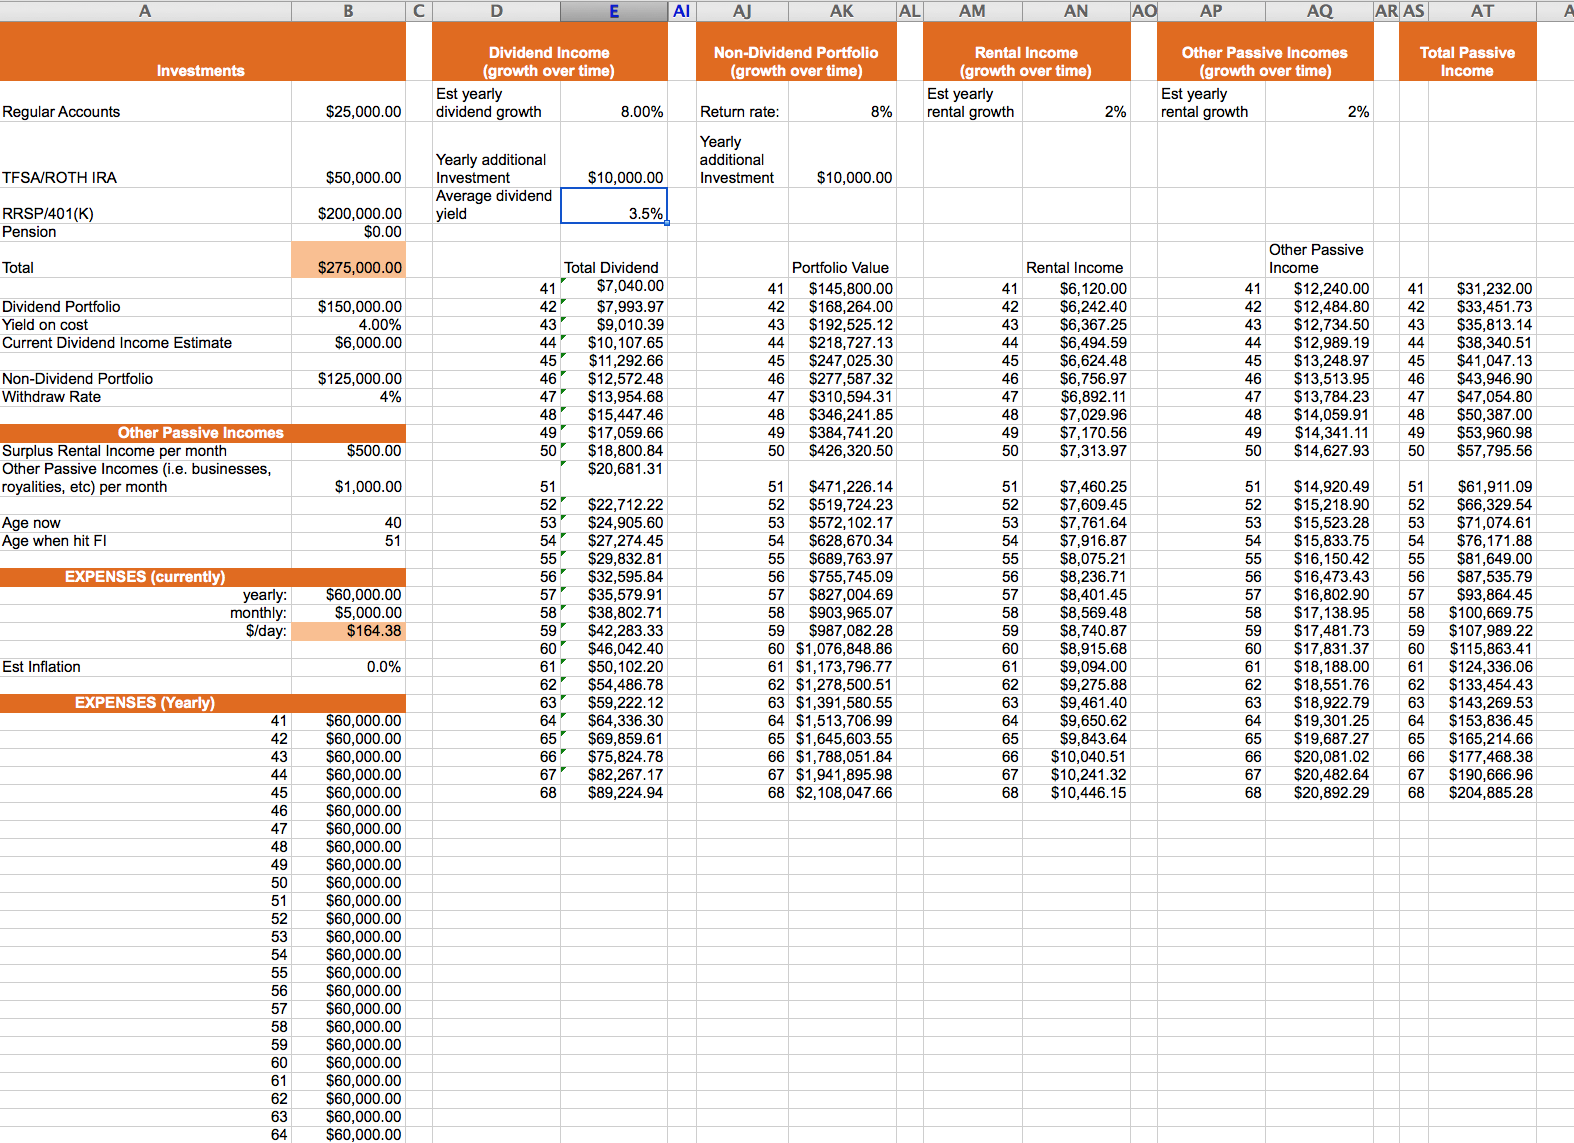Select the Average dividend yield 3.5% cell

[614, 206]
